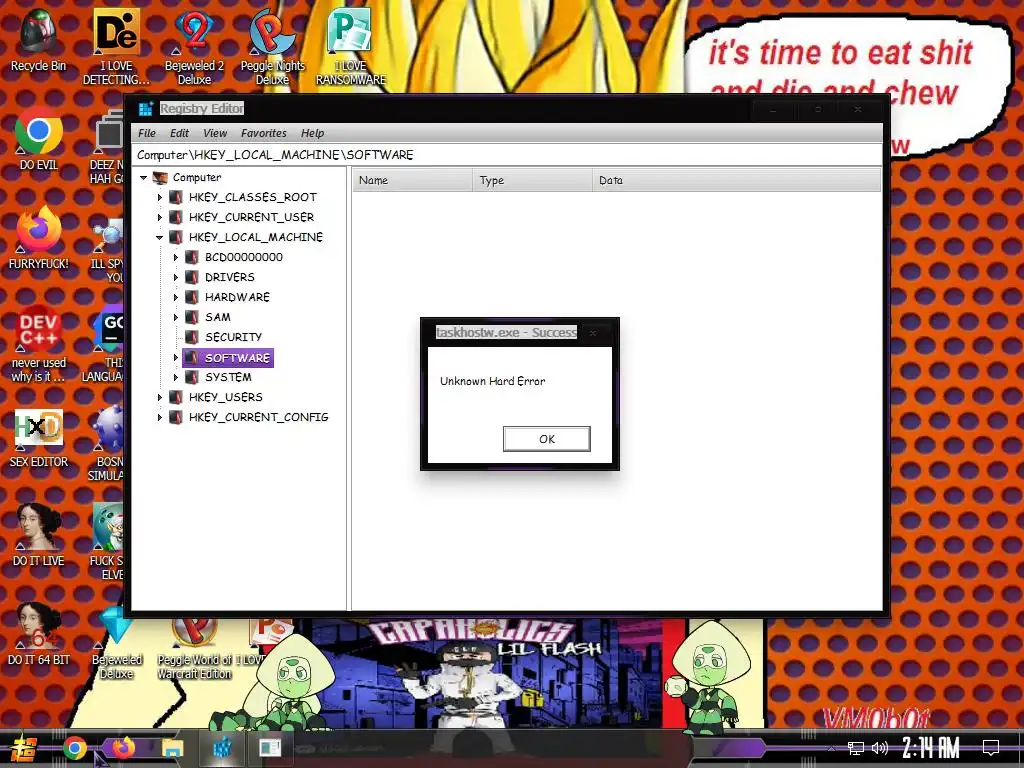Click the Computer icon in the registry tree
Viewport: 1024px width, 768px height.
[160, 178]
